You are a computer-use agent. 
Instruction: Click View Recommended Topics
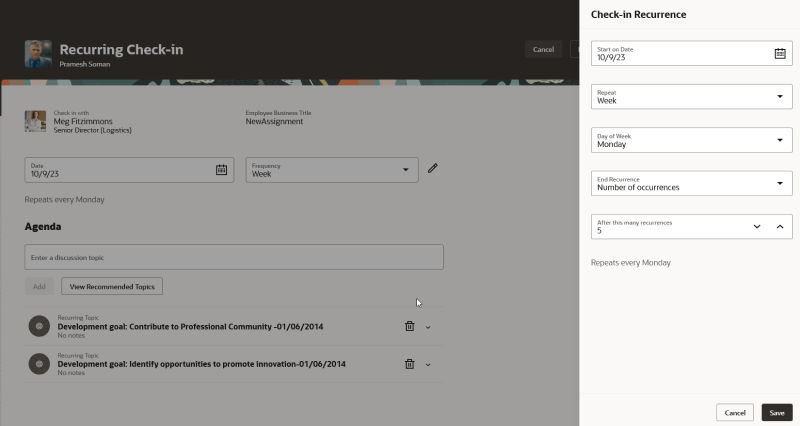pos(112,286)
